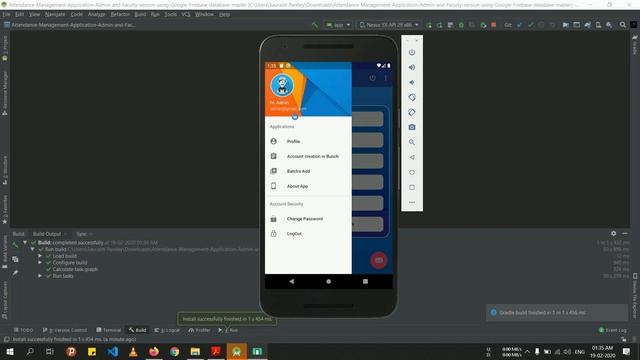
Task: Open emulator extended controls (three dots)
Action: (412, 202)
